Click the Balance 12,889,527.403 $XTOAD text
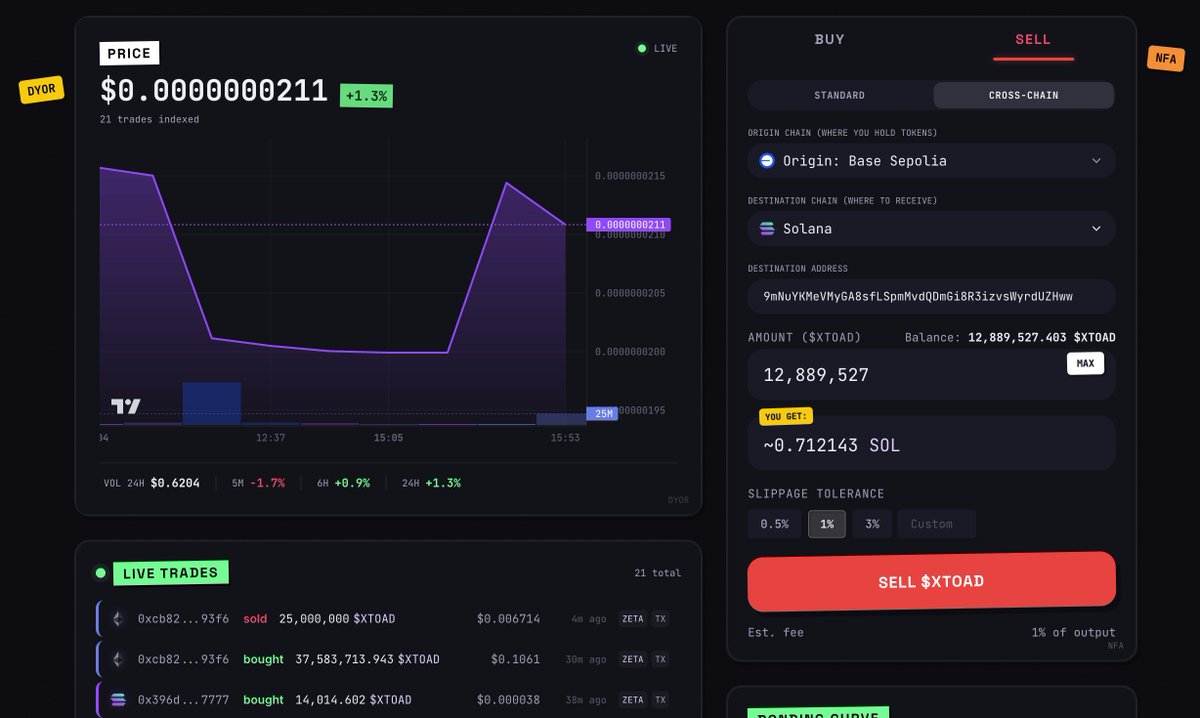This screenshot has height=718, width=1200. click(1010, 338)
